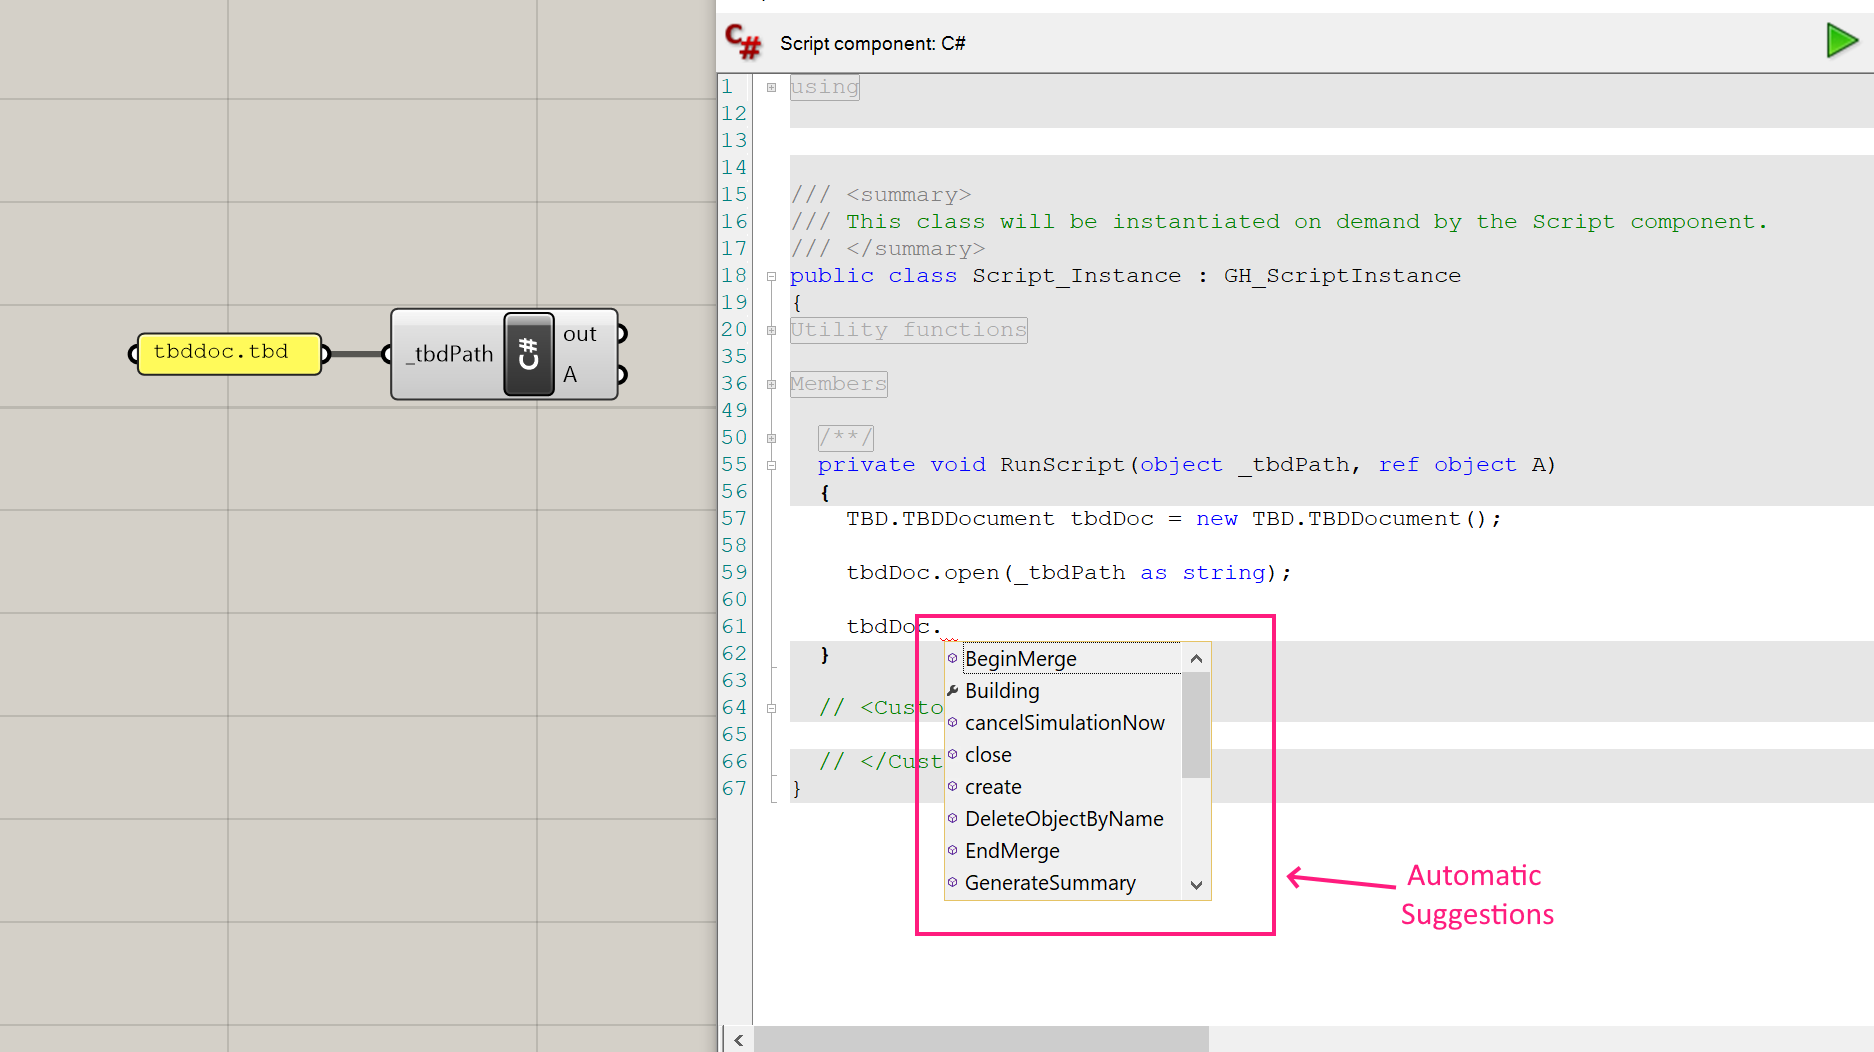Collapse the Members region
Screen dimensions: 1874x1052
pyautogui.click(x=770, y=384)
